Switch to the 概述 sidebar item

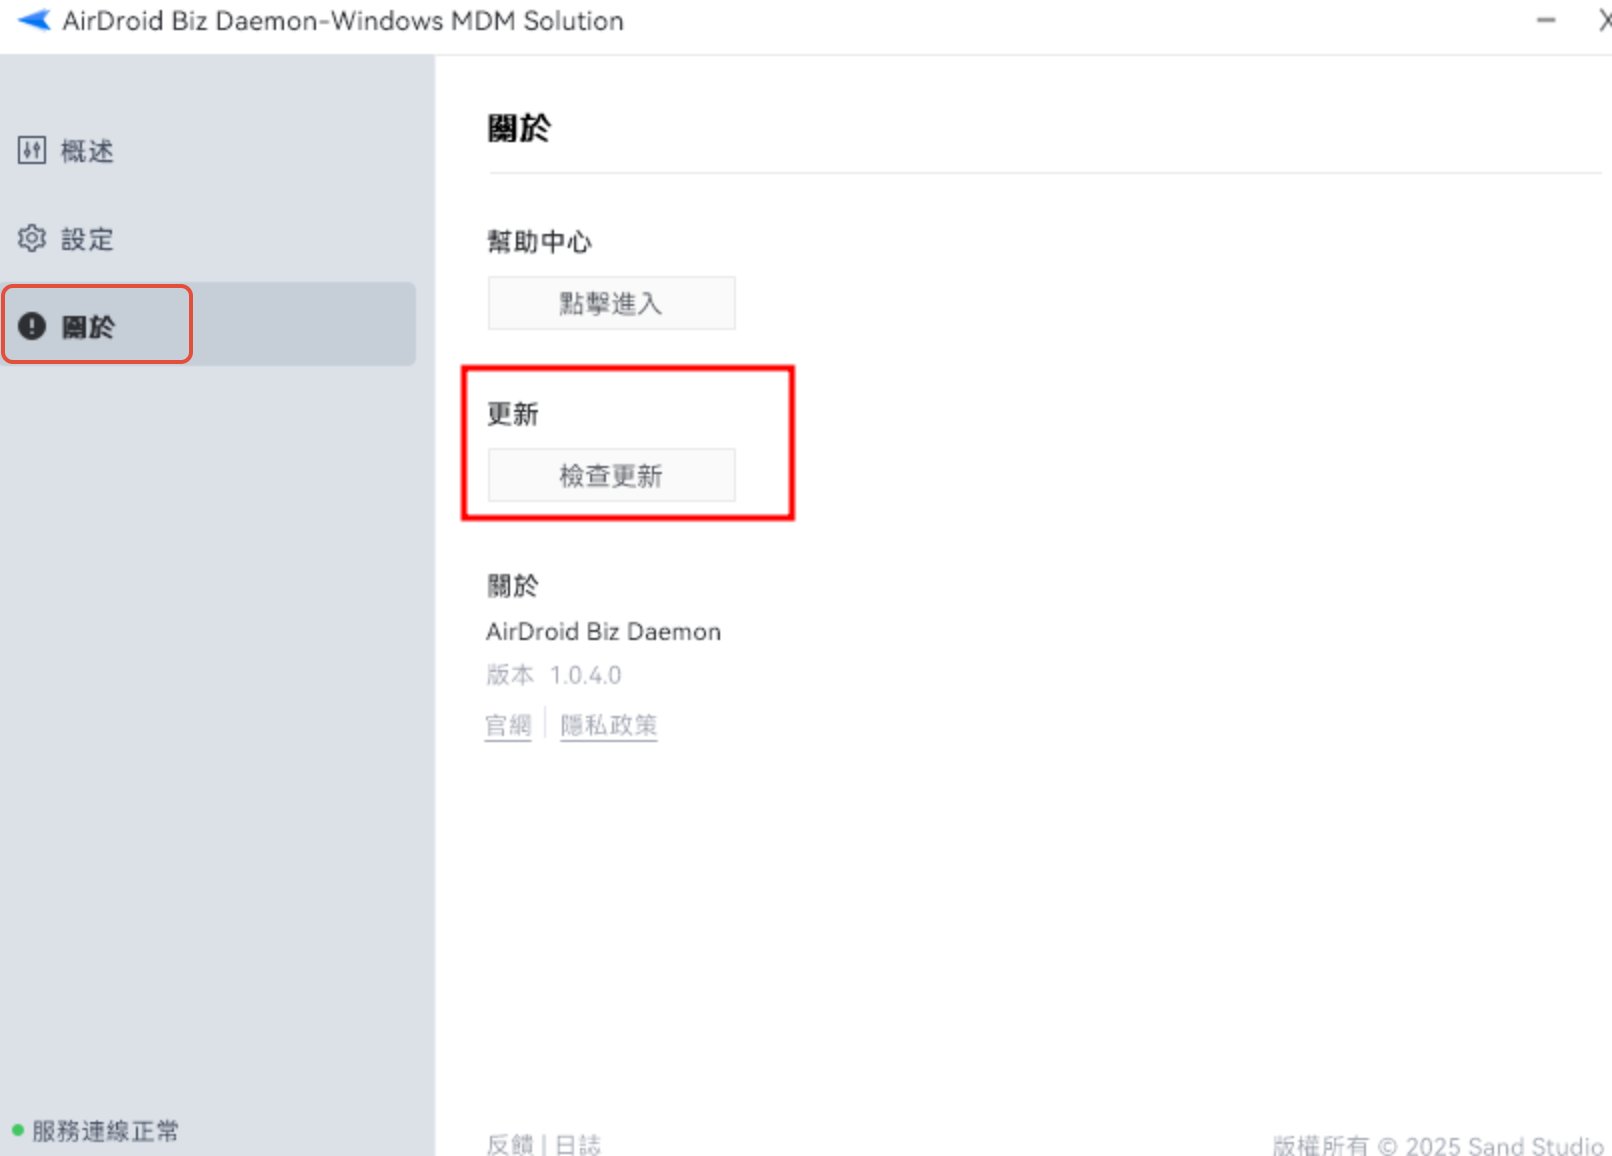coord(208,151)
